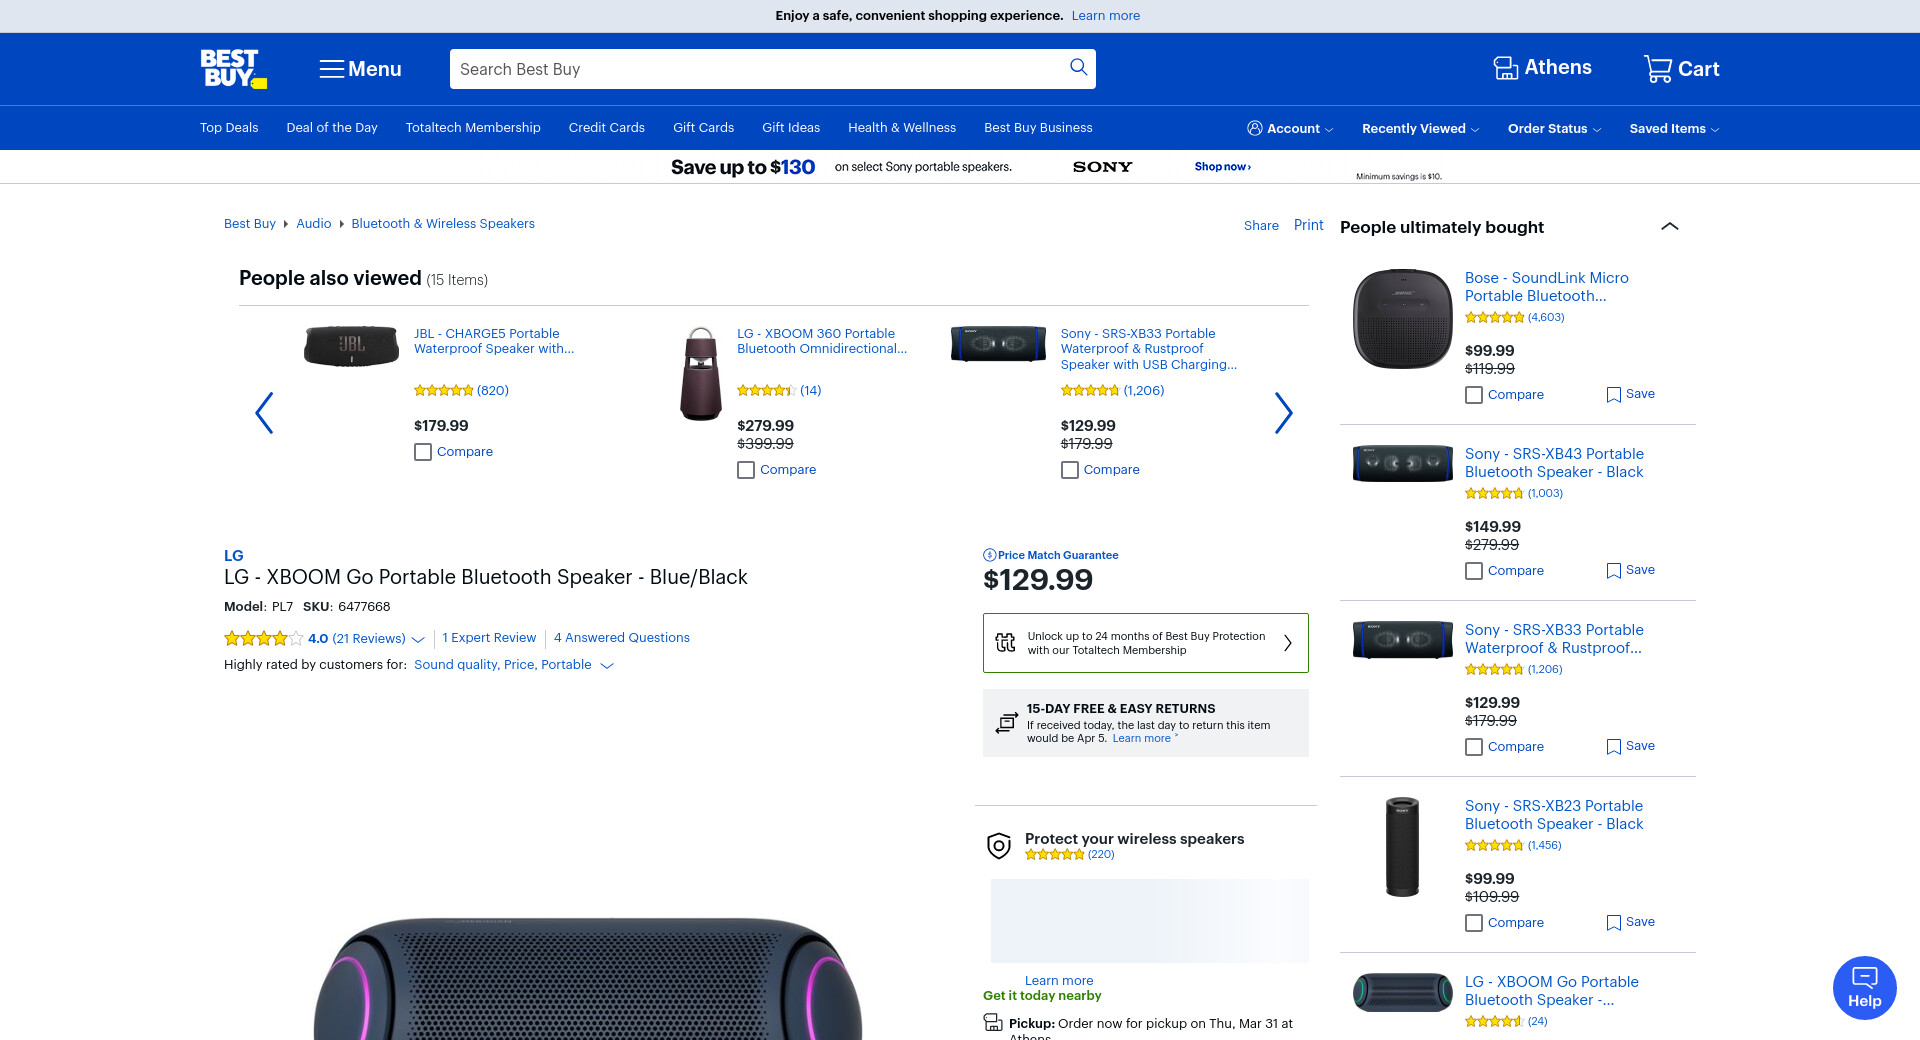The height and width of the screenshot is (1040, 1920).
Task: Click the Athens store location icon
Action: pos(1505,68)
